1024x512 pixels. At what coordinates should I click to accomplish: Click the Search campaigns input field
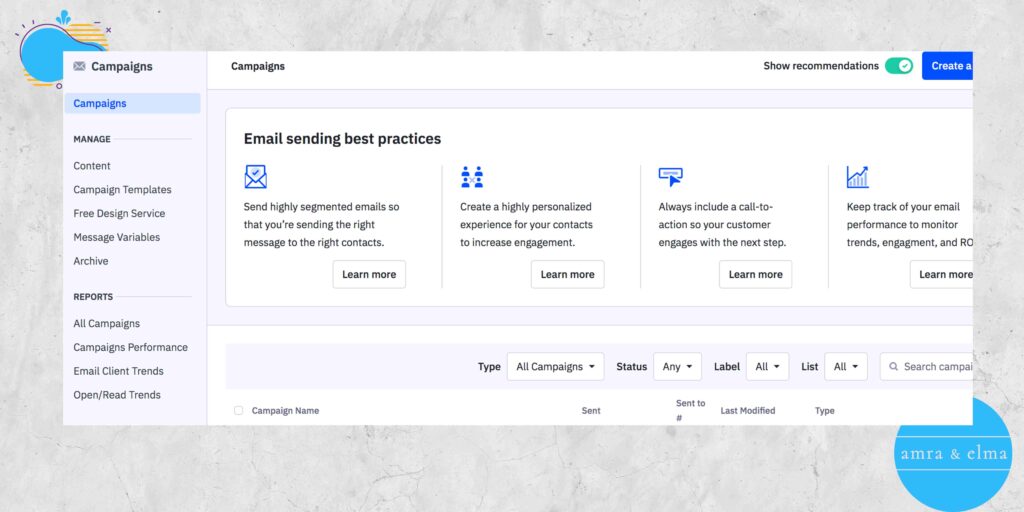point(926,366)
